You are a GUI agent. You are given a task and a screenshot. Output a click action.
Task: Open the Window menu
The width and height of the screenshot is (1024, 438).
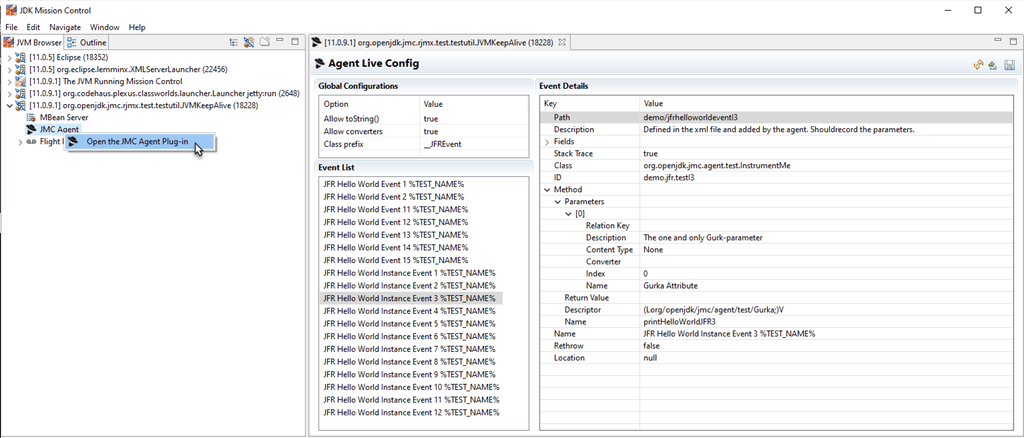click(x=104, y=27)
